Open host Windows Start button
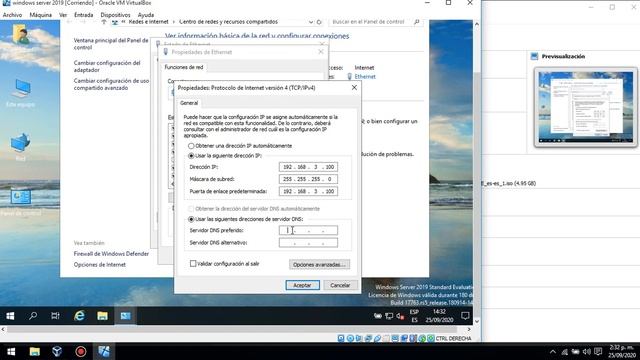Screen dimensions: 640x360 click(11, 351)
